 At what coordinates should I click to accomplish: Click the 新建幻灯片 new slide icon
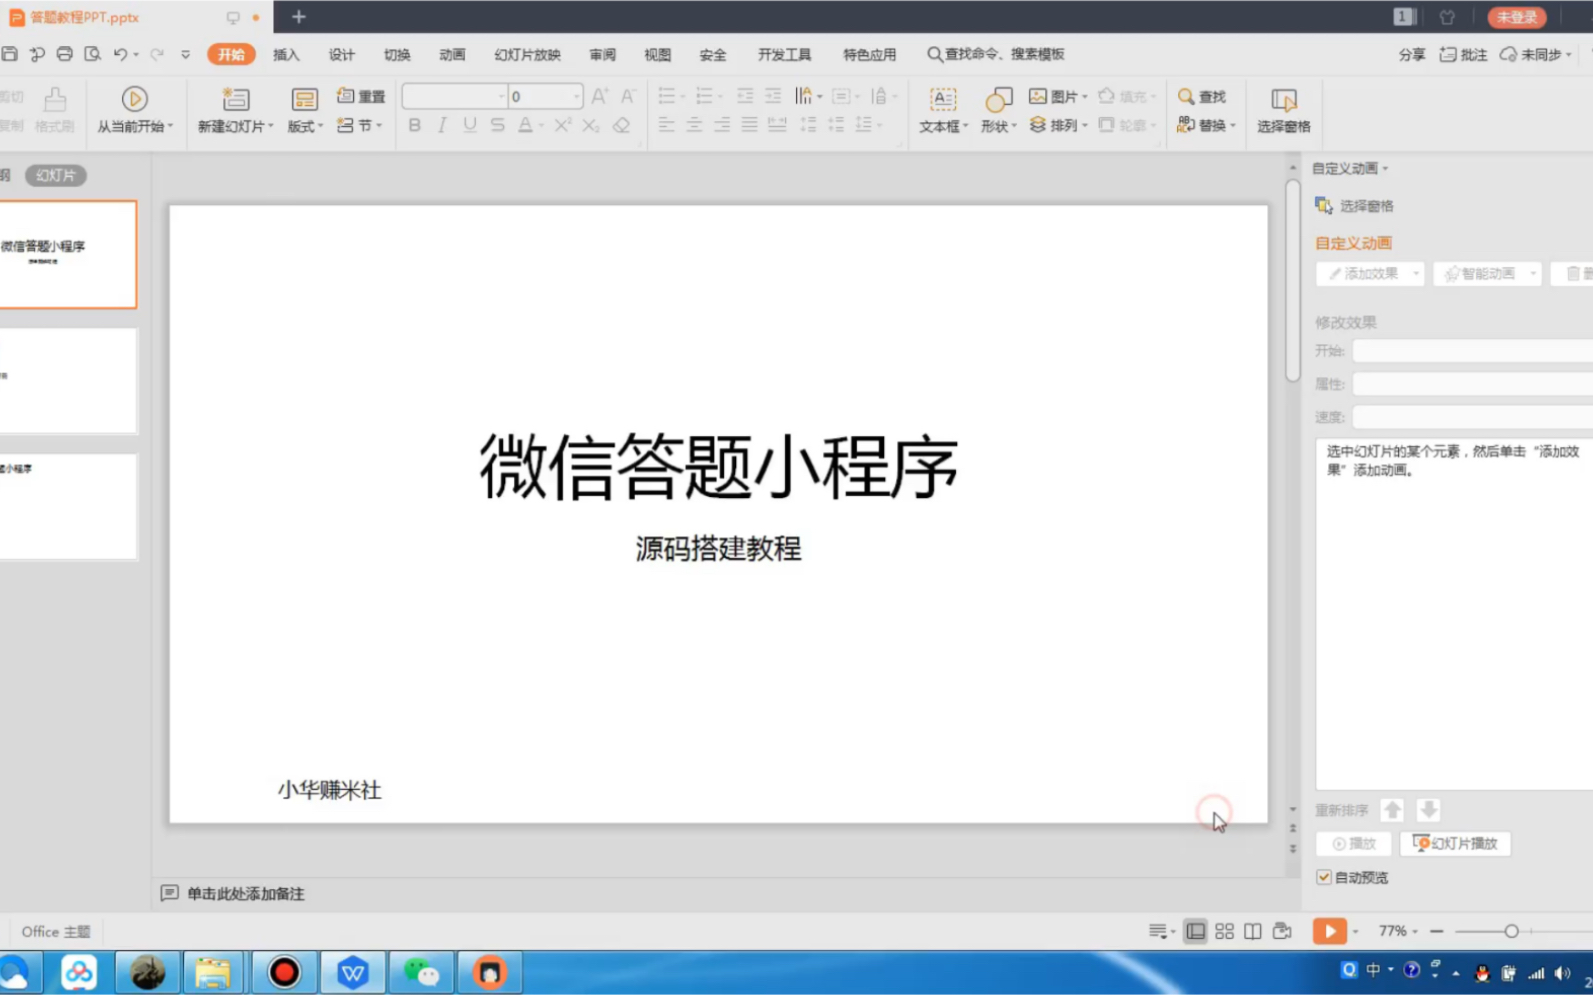click(x=235, y=98)
